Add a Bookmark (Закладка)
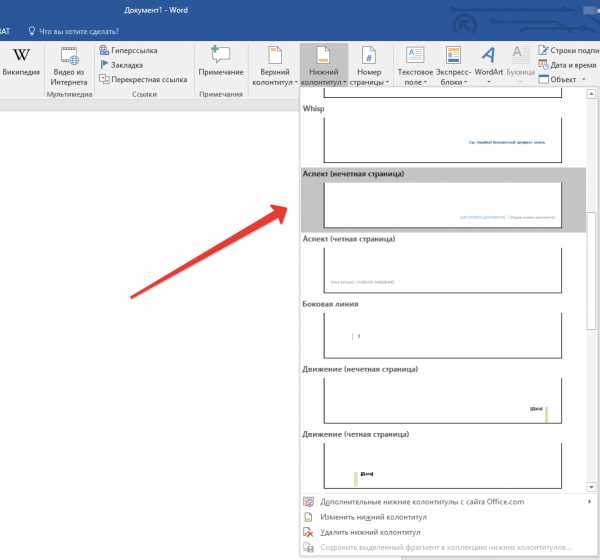 tap(121, 65)
